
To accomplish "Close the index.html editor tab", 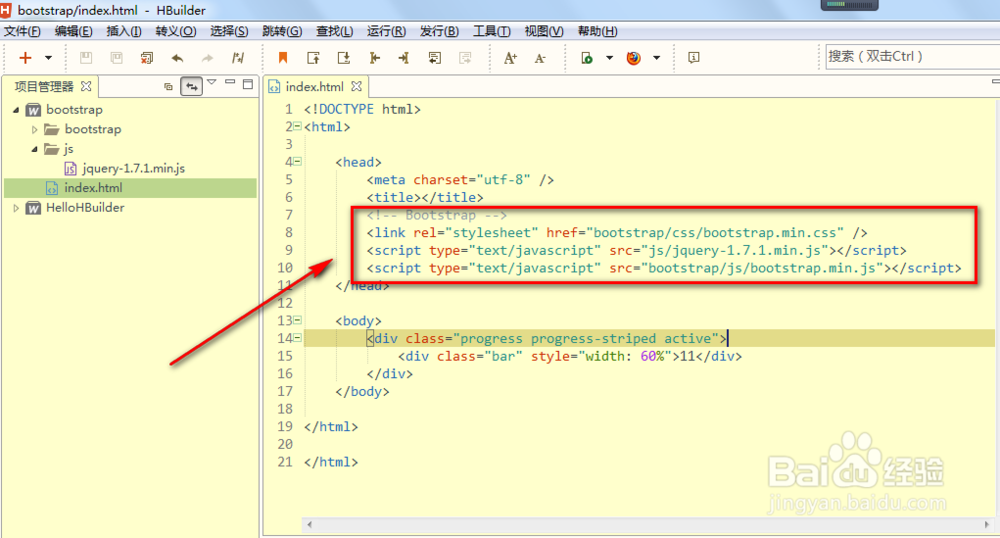I will tap(357, 86).
